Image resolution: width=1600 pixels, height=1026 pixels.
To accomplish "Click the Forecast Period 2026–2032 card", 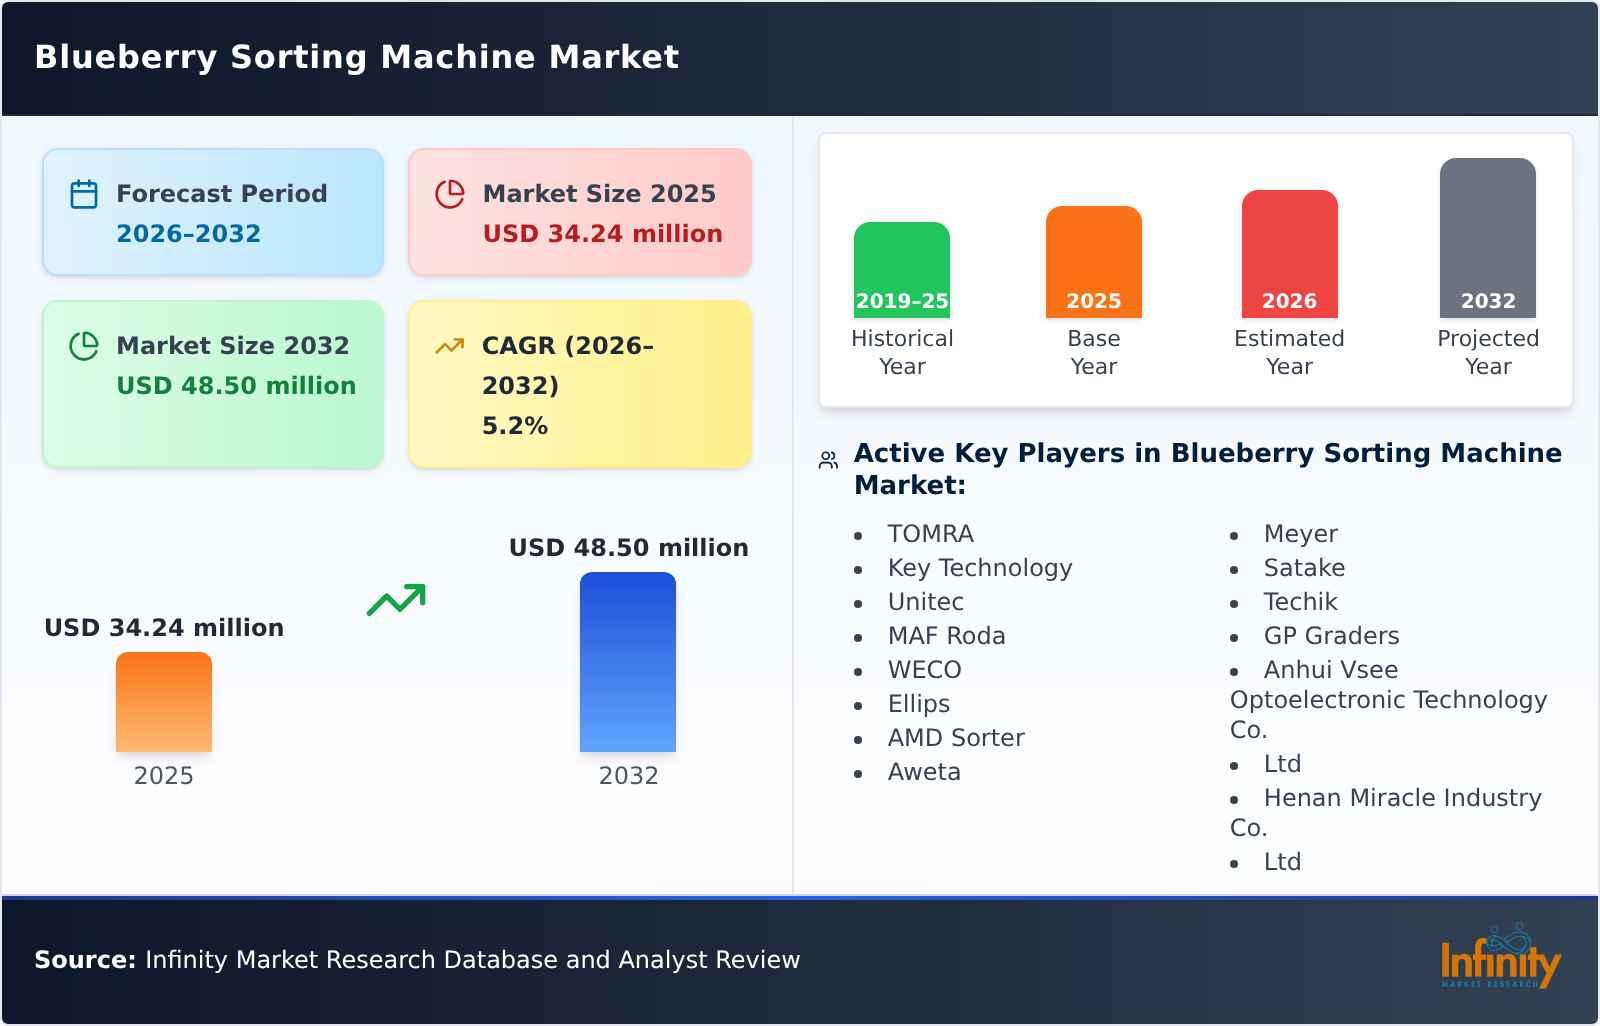I will click(213, 211).
